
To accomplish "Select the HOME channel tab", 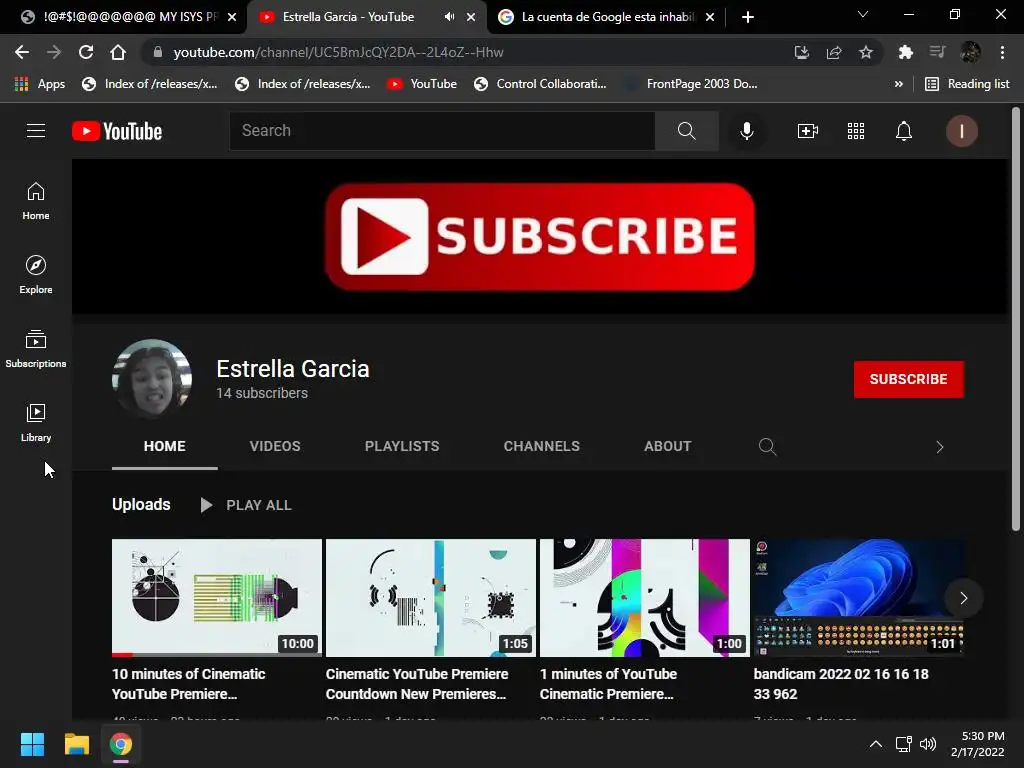I will pyautogui.click(x=165, y=447).
